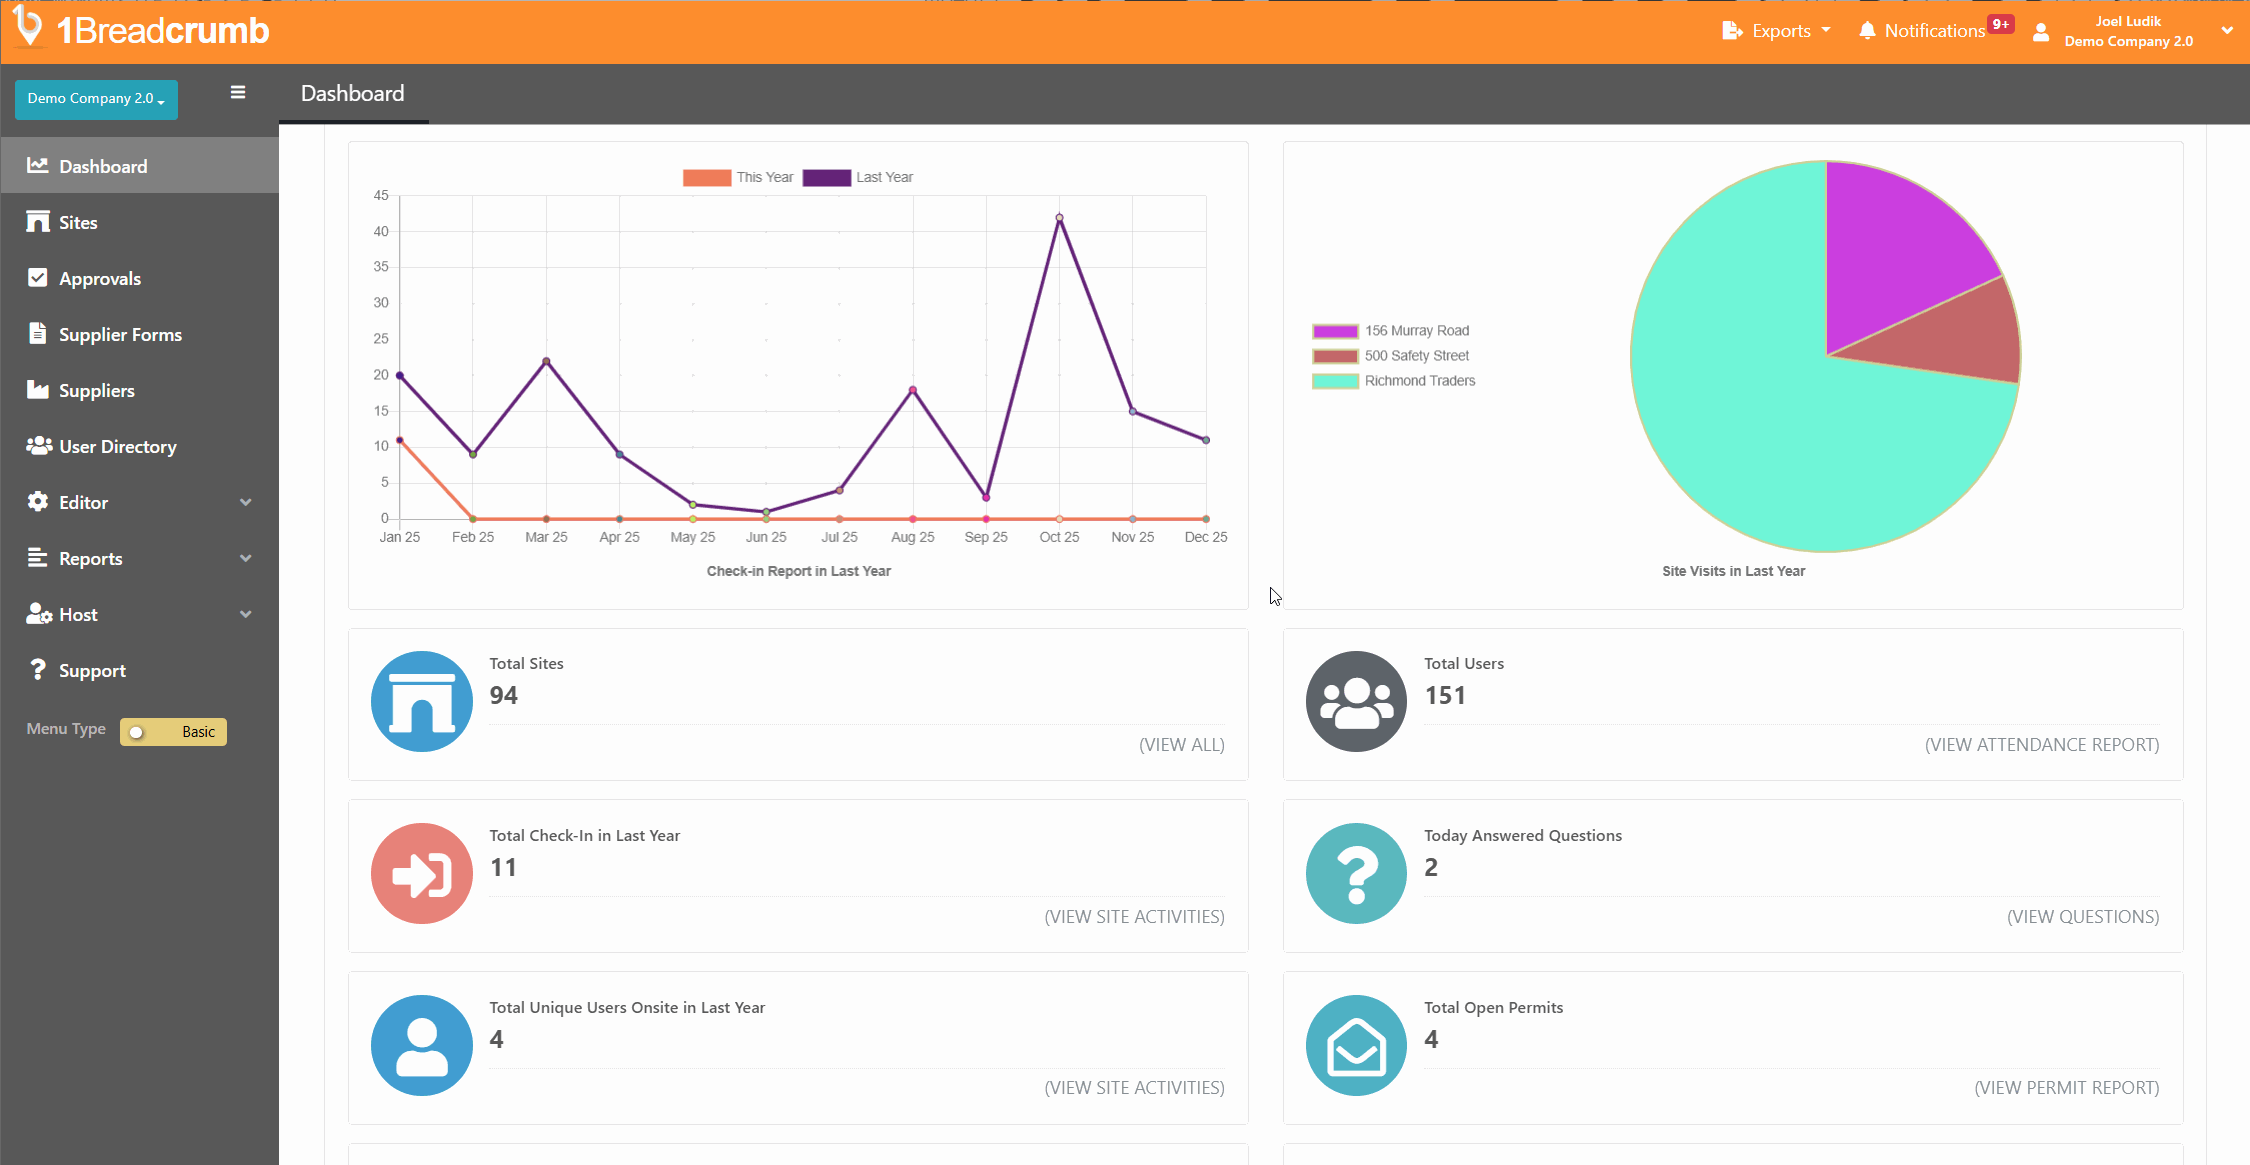
Task: Select the Dashboard tab heading
Action: click(x=352, y=93)
